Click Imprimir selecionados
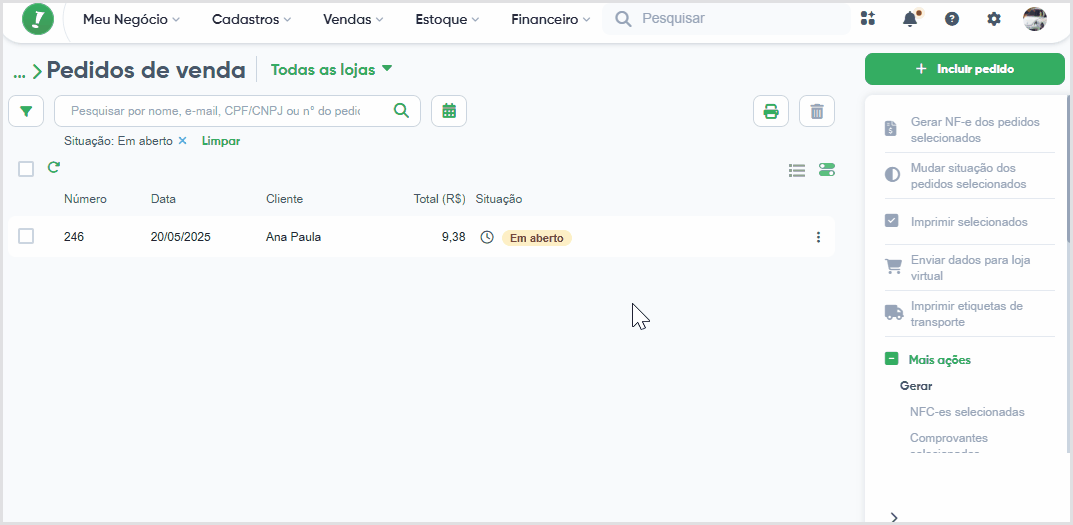The width and height of the screenshot is (1073, 525). coord(970,222)
